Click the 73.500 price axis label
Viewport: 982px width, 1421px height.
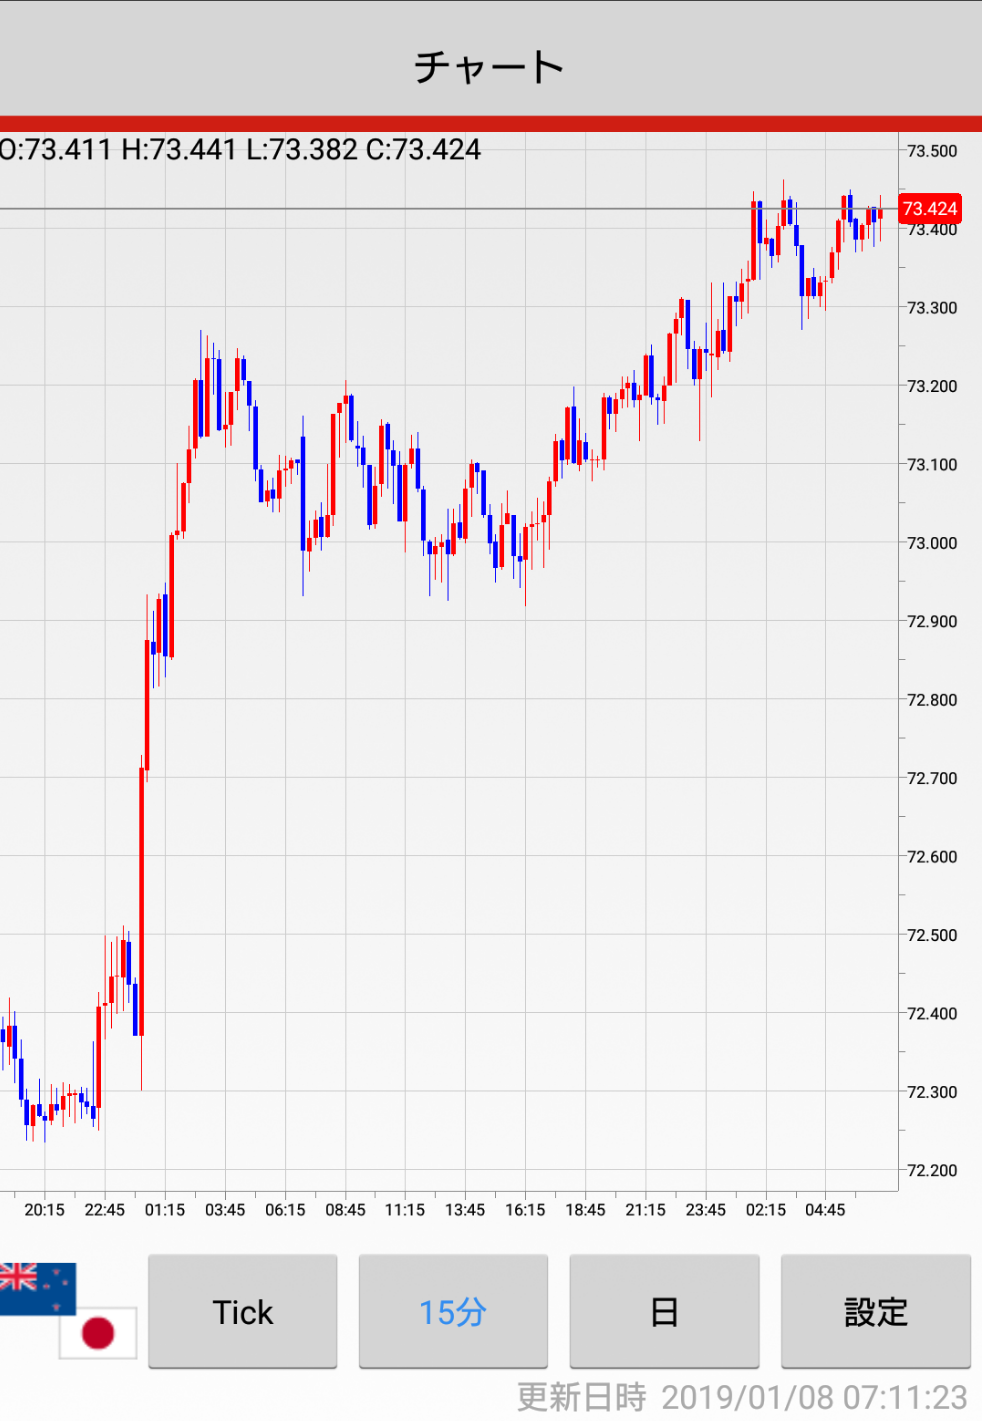click(931, 151)
